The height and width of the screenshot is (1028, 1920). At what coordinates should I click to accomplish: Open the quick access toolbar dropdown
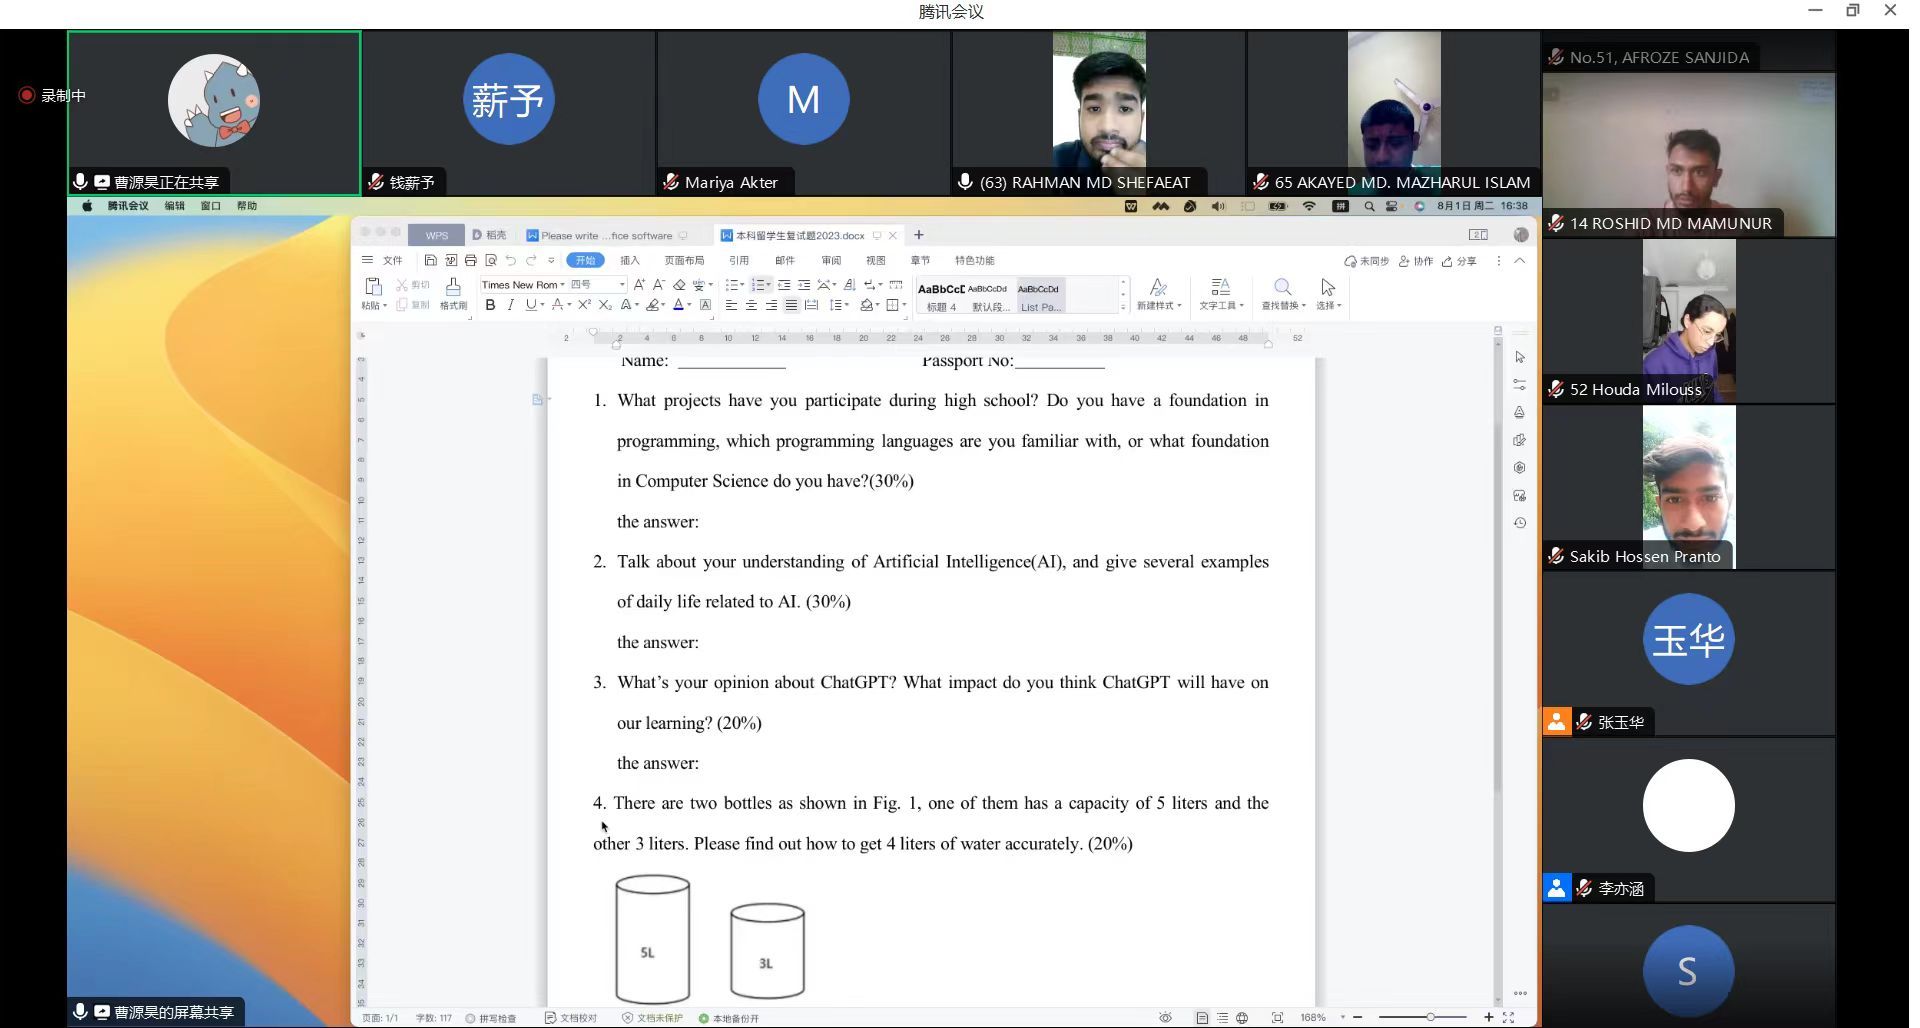(x=551, y=261)
